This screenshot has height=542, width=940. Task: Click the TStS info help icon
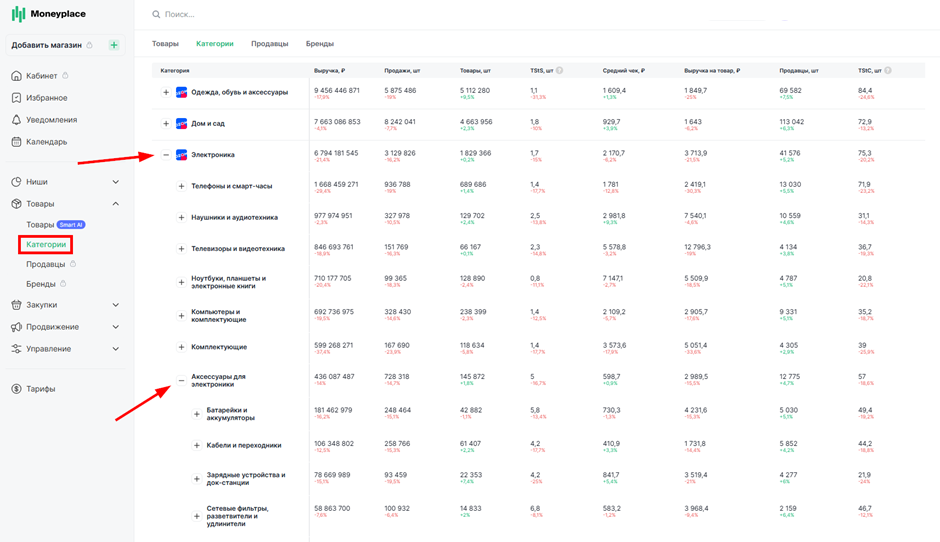tap(559, 70)
